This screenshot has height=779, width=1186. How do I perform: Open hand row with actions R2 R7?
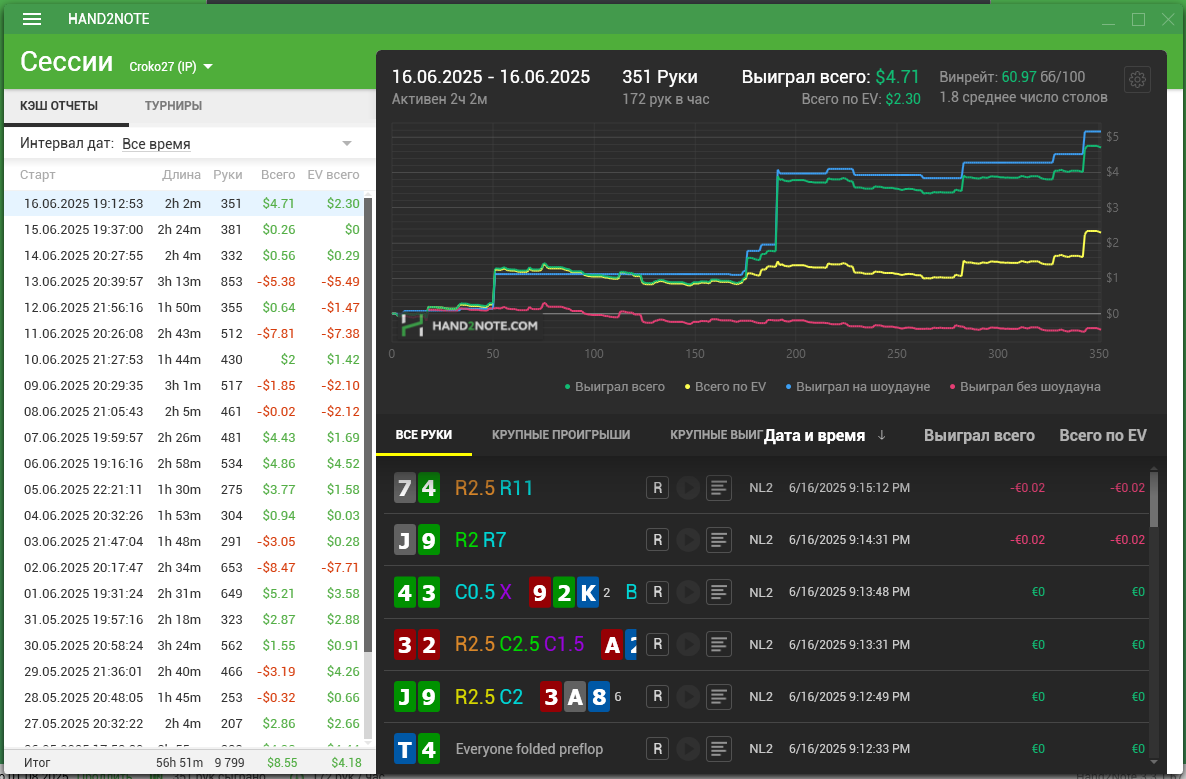(x=766, y=540)
